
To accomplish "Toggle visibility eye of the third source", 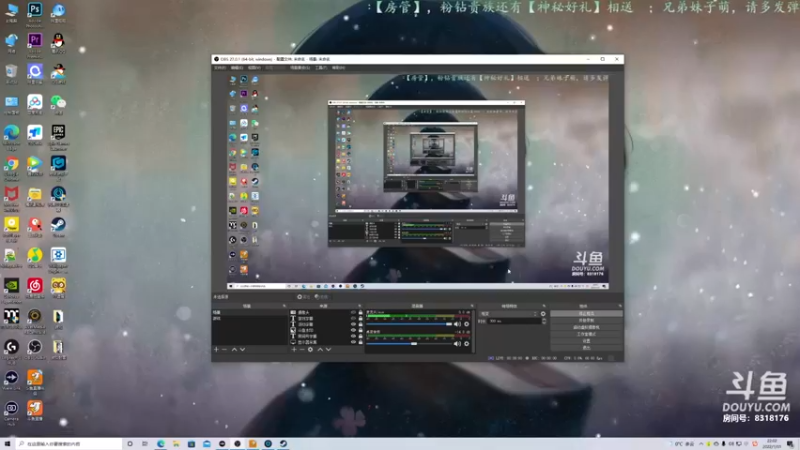I will coord(353,324).
